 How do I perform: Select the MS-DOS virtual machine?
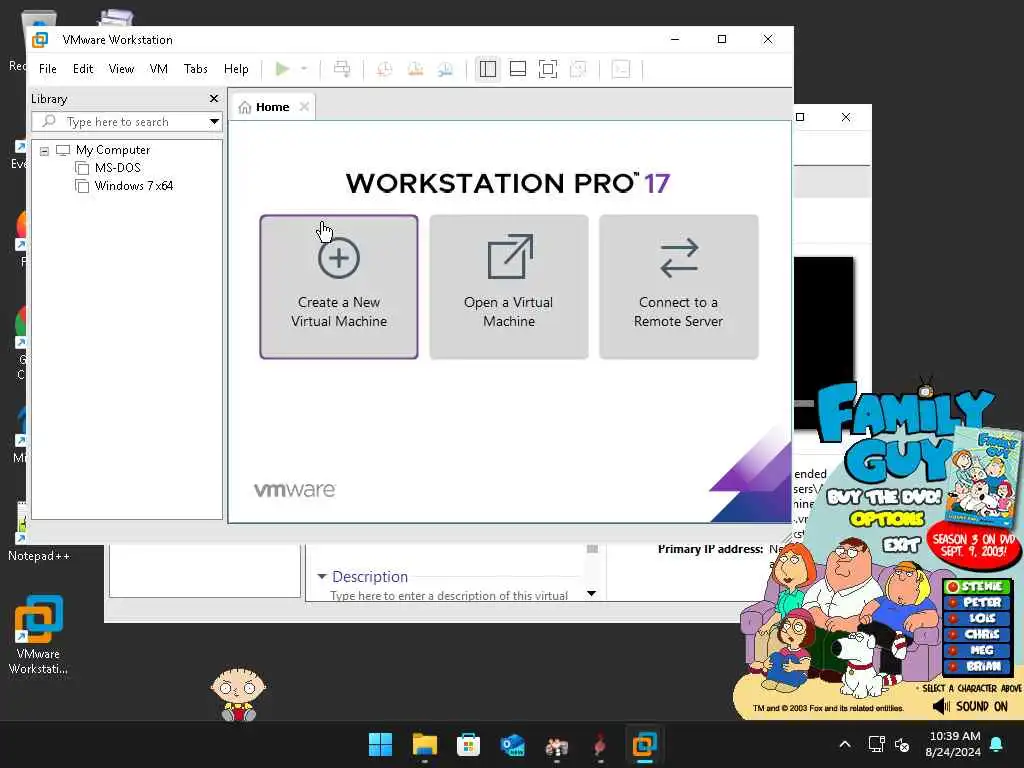pos(118,168)
